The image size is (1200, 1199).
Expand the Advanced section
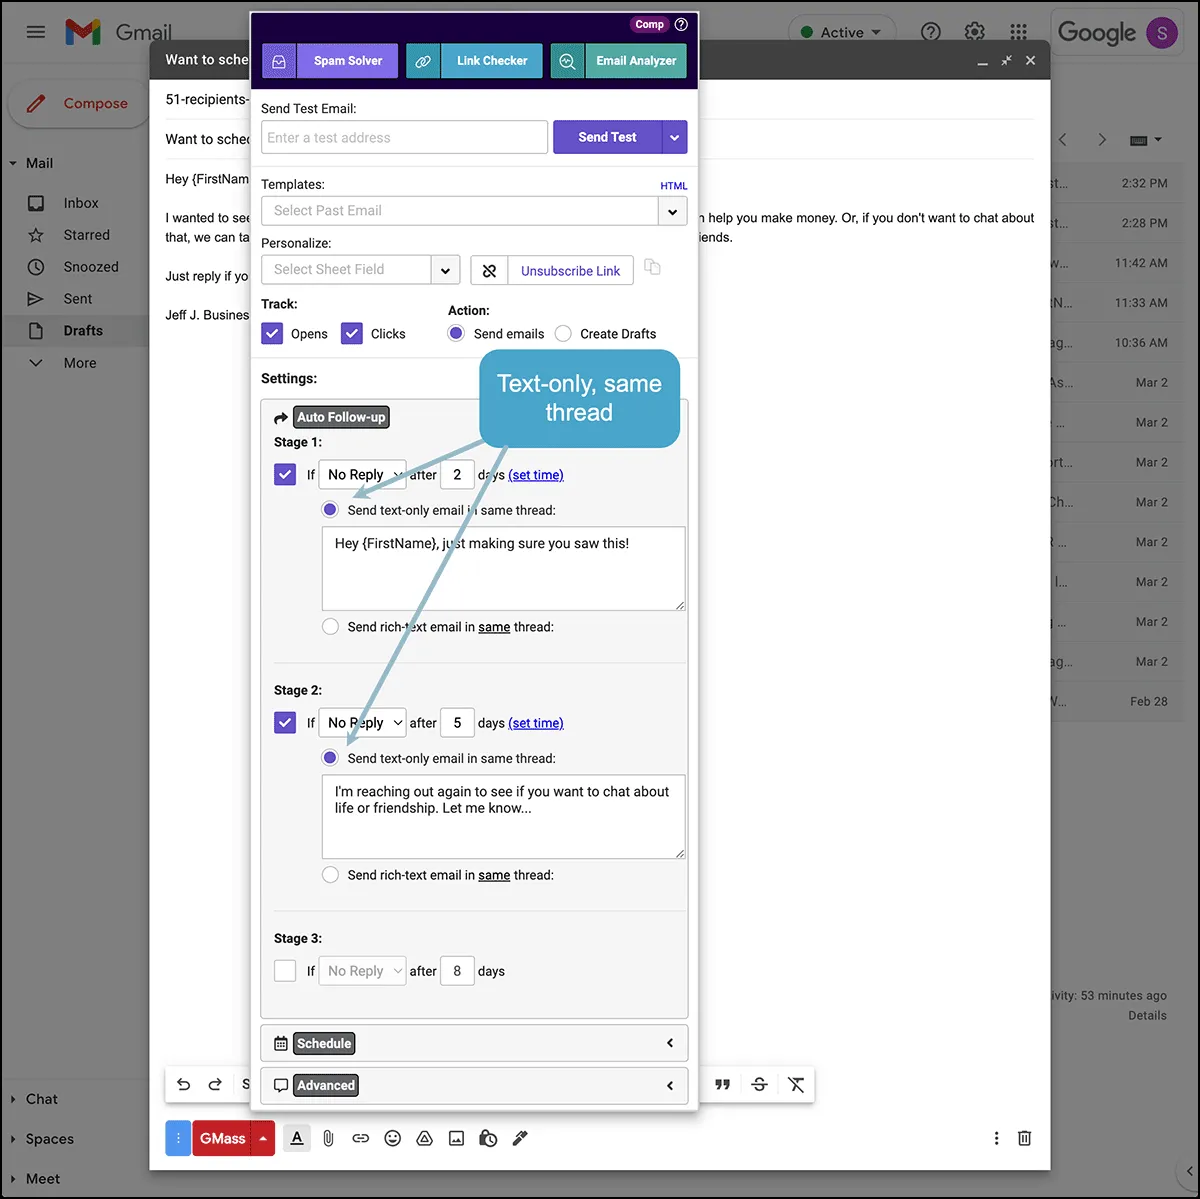click(474, 1085)
